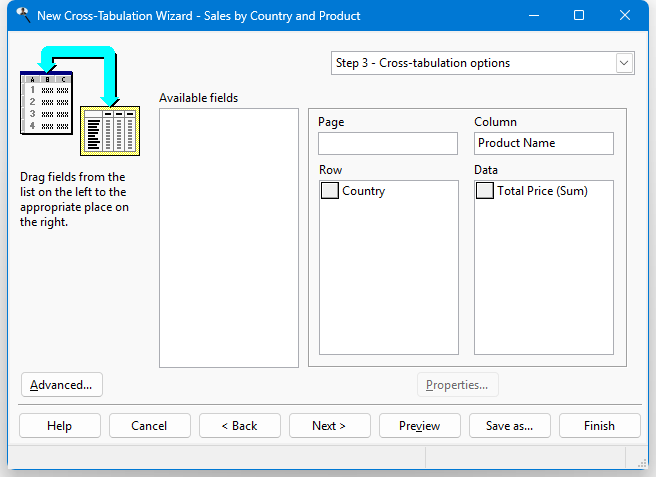Screen dimensions: 656x477
Task: Select the Country row field
Action: click(x=363, y=191)
